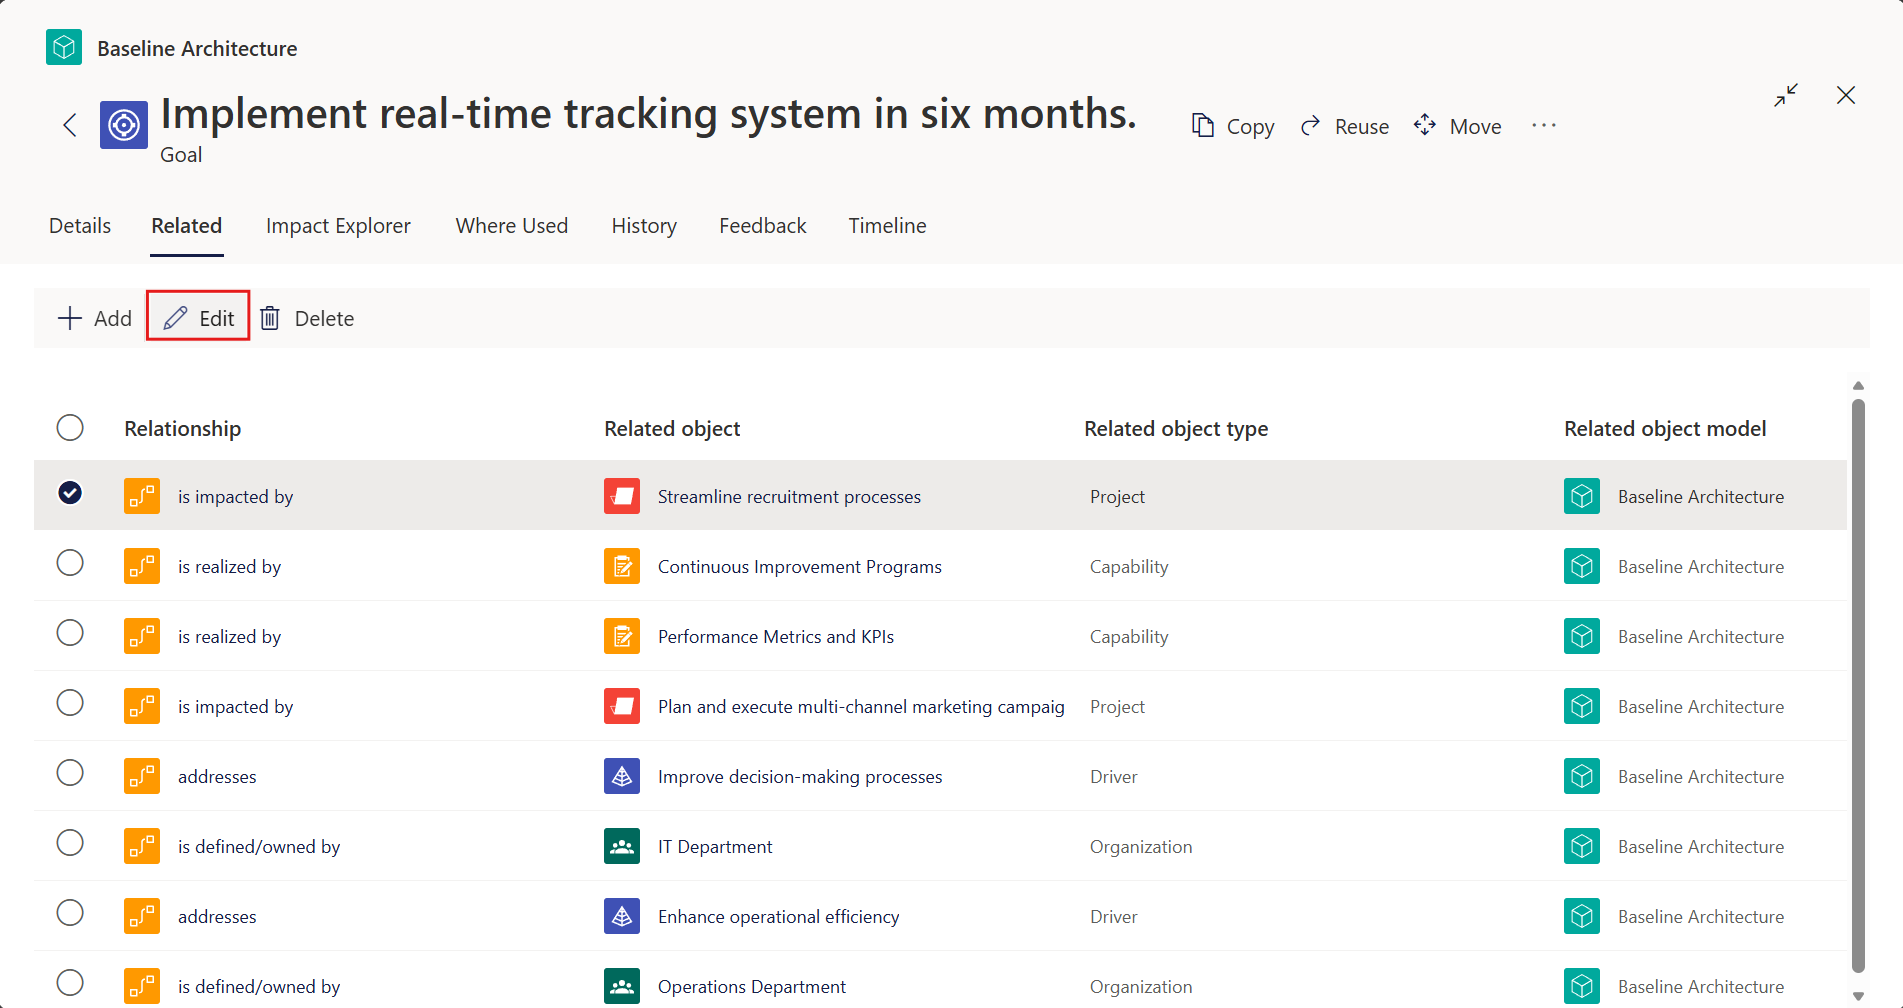Uncheck the Streamline recruitment processes row
This screenshot has width=1903, height=1008.
tap(70, 493)
